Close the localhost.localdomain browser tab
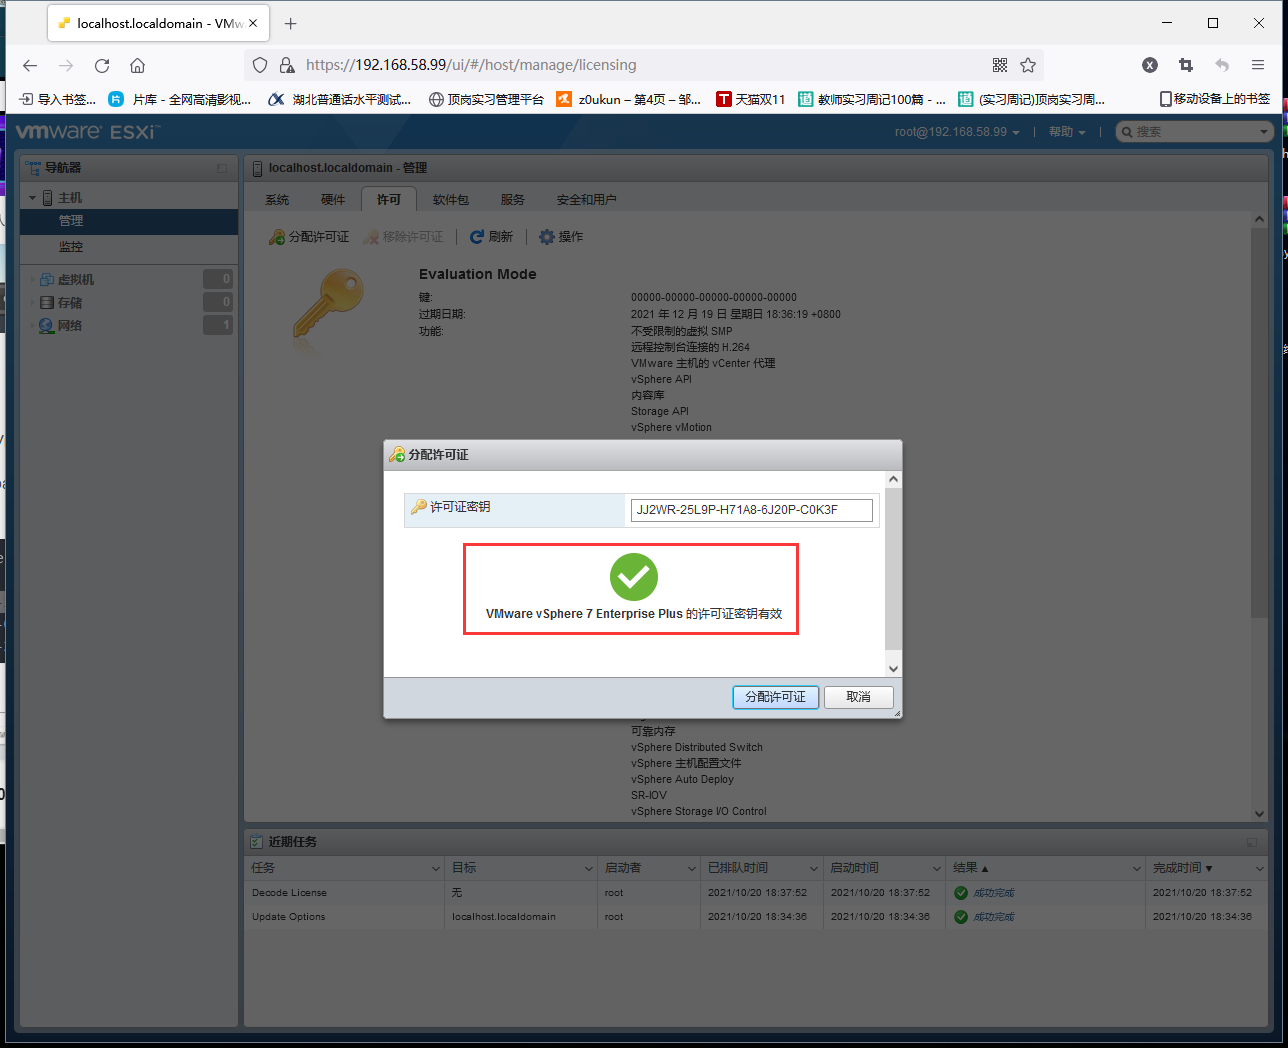The height and width of the screenshot is (1048, 1288). click(x=253, y=23)
